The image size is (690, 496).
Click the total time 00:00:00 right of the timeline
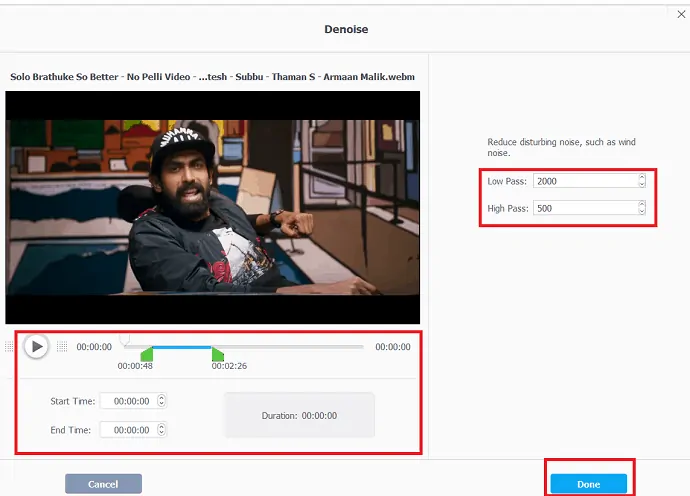click(x=393, y=347)
